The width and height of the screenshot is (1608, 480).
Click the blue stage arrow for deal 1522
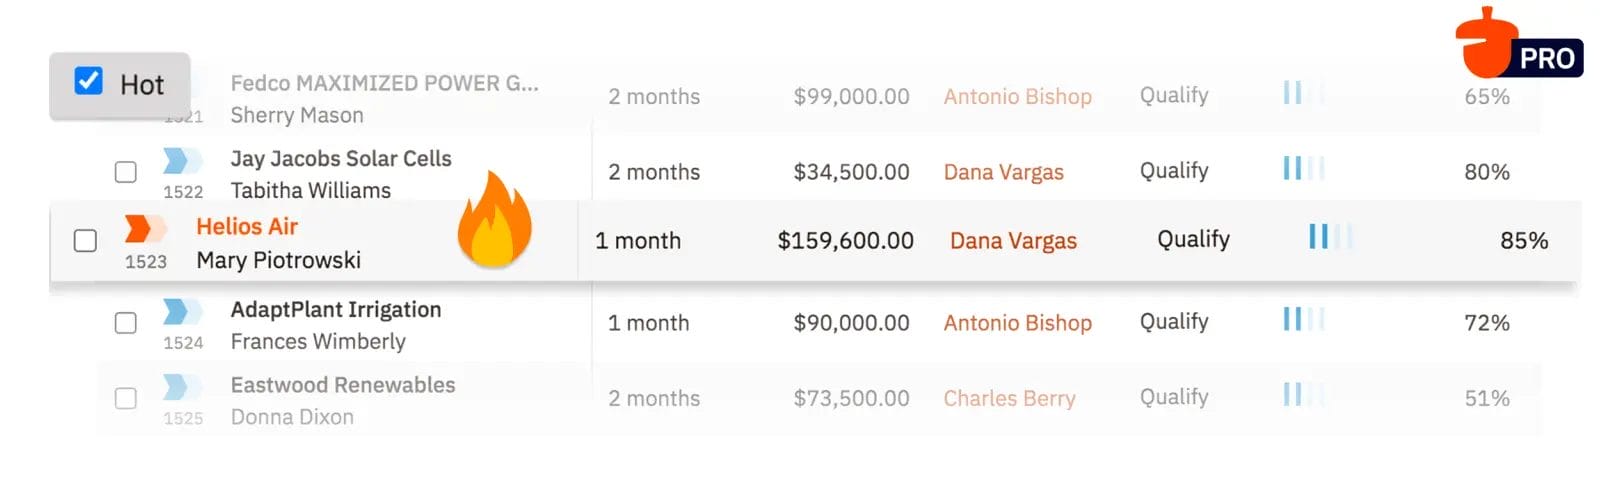coord(182,160)
